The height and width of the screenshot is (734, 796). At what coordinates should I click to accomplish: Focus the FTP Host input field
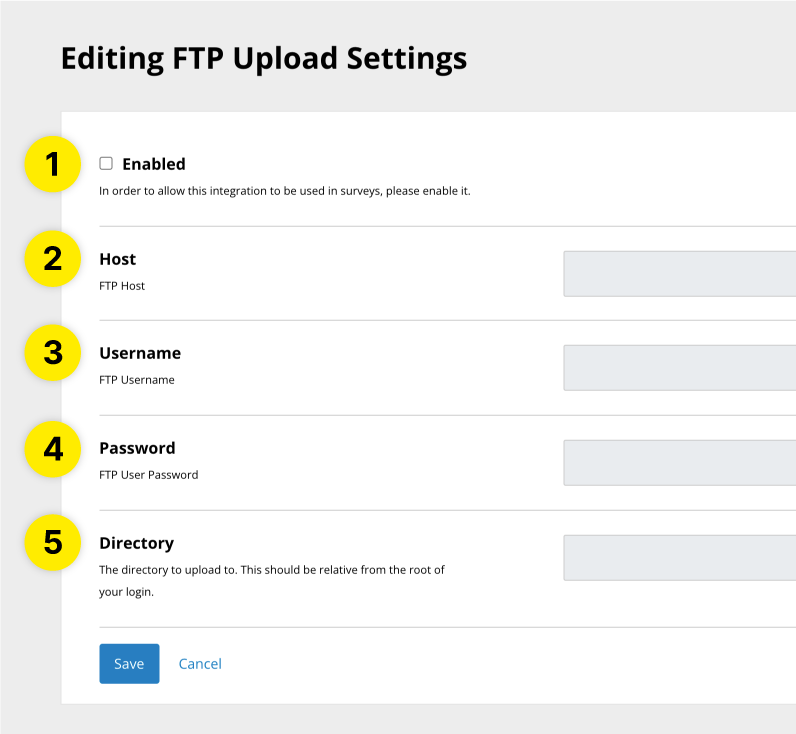(680, 274)
